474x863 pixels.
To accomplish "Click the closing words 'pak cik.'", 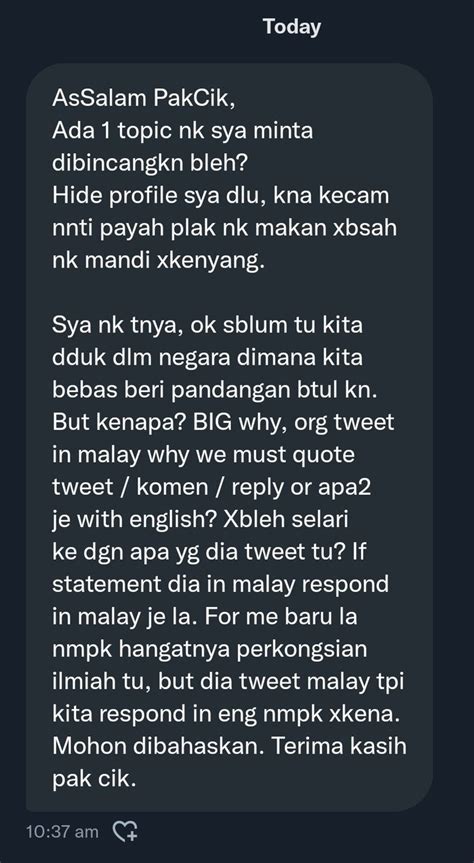I will tap(94, 779).
